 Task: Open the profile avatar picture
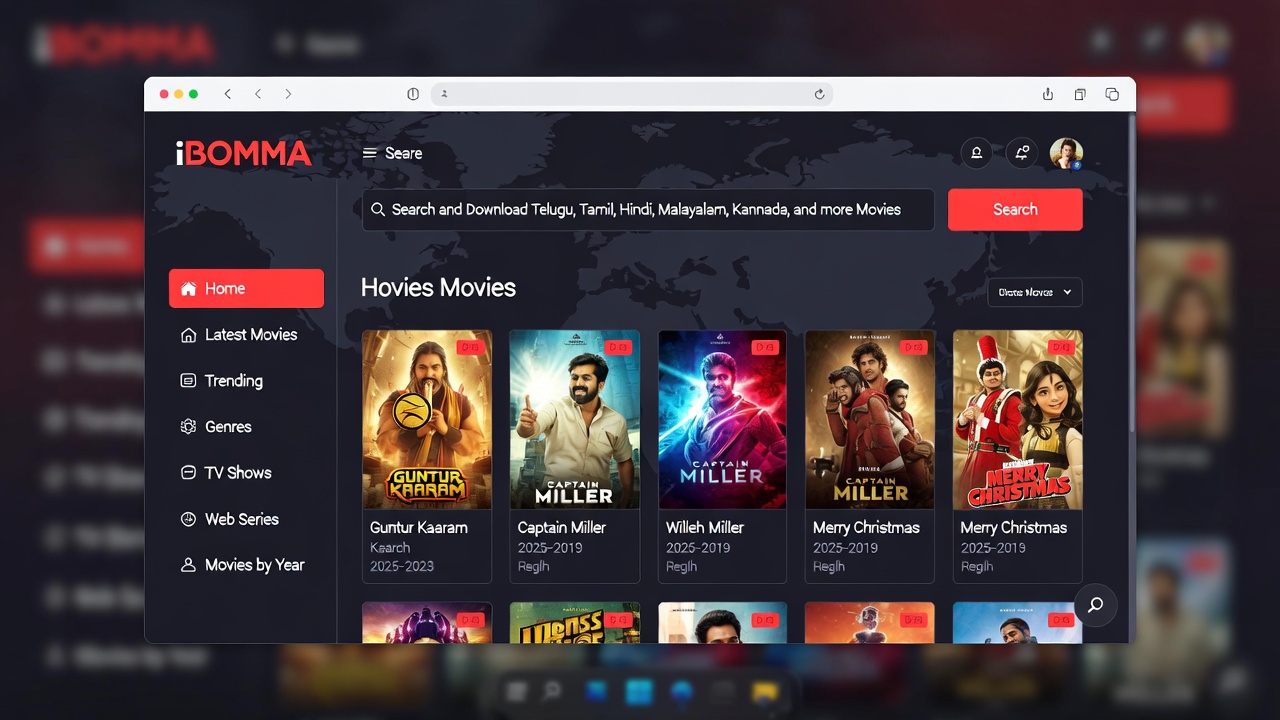[1066, 153]
